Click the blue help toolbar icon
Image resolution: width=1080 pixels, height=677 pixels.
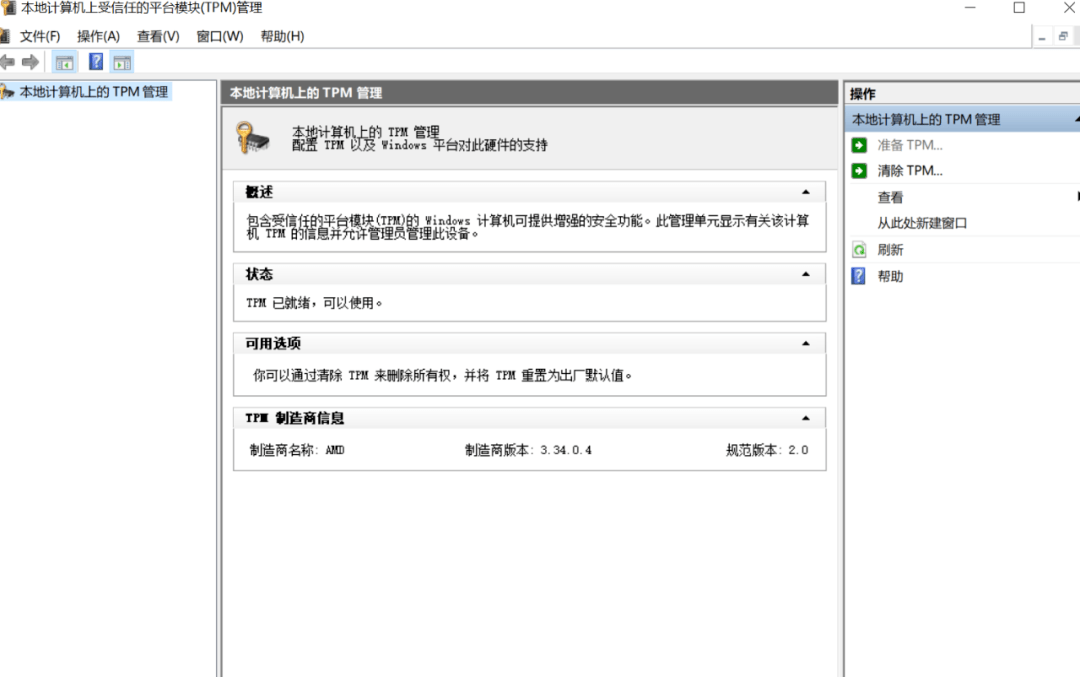95,61
